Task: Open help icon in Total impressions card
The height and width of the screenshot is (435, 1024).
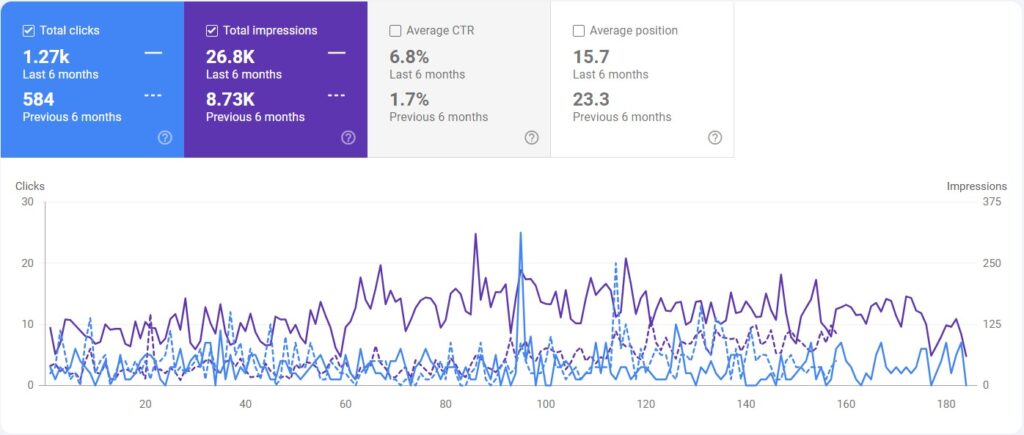Action: point(348,138)
